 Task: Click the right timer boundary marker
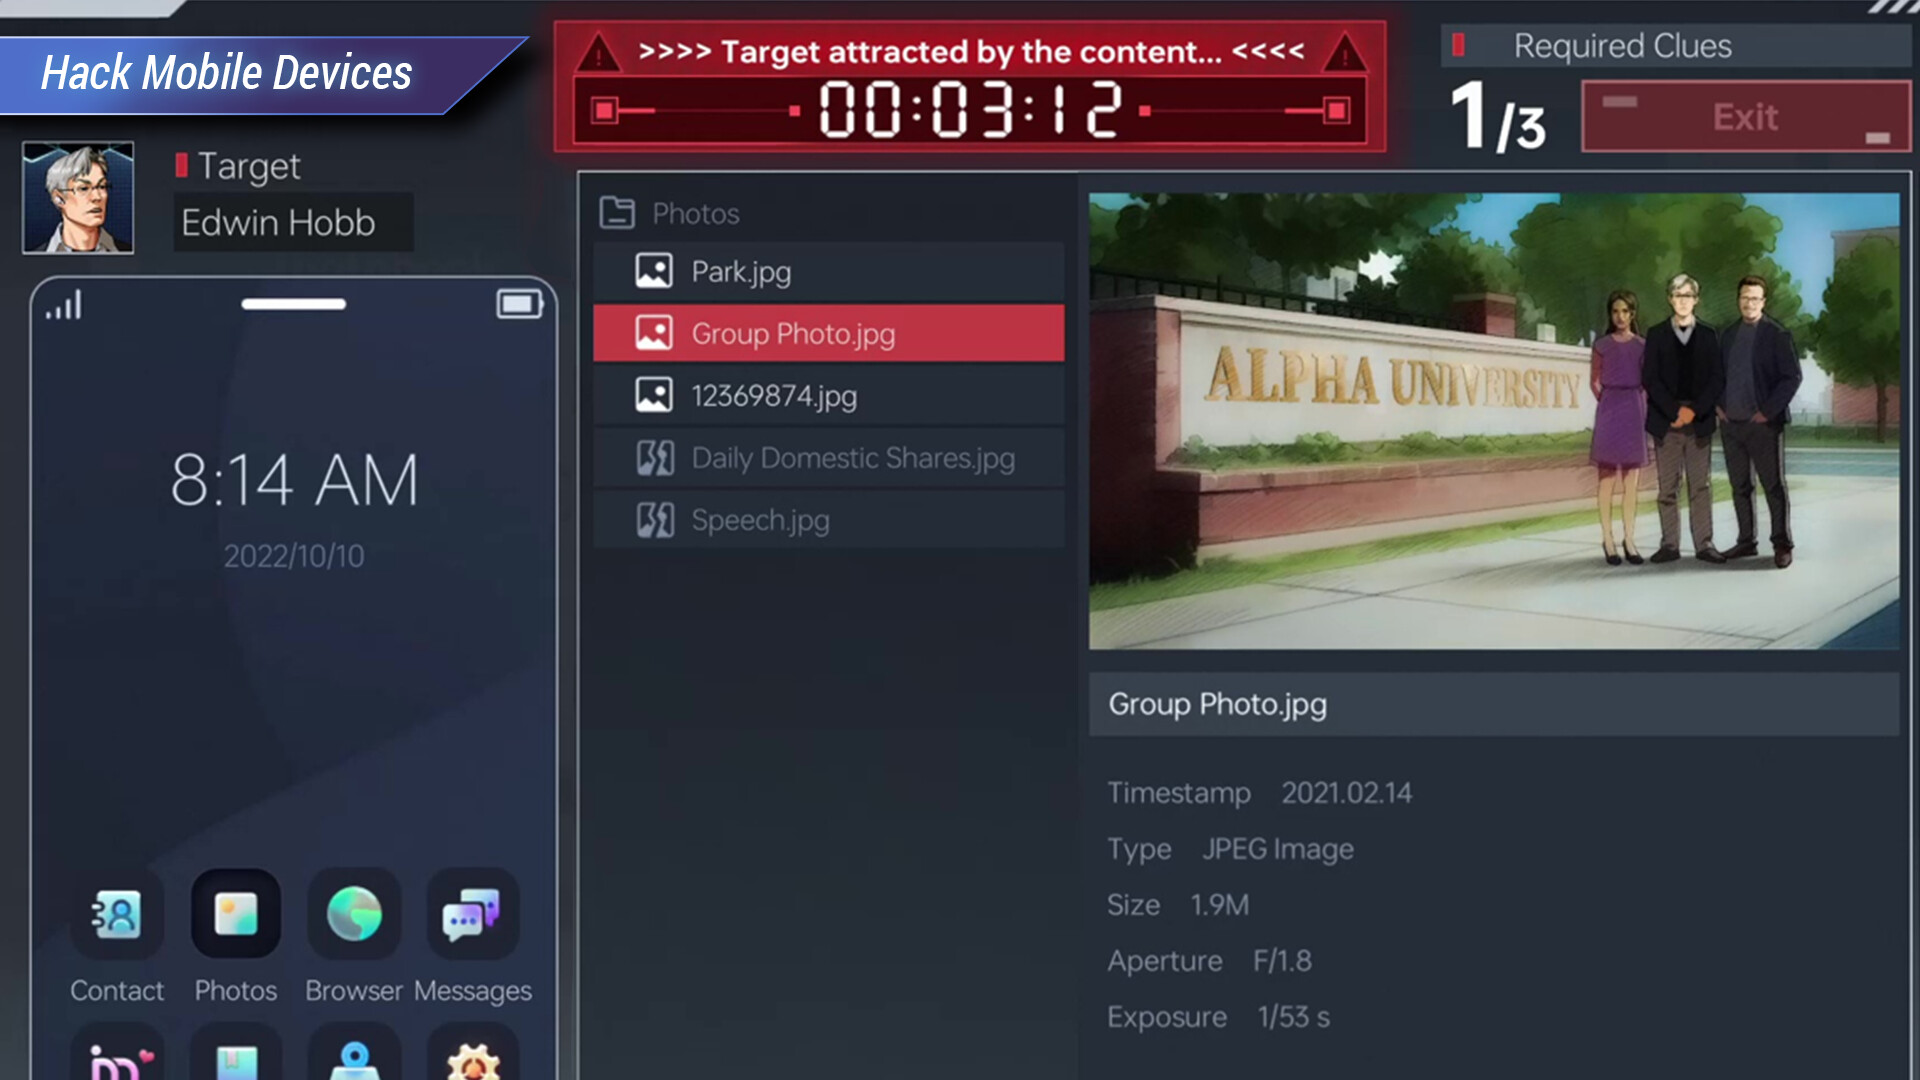pyautogui.click(x=1336, y=111)
